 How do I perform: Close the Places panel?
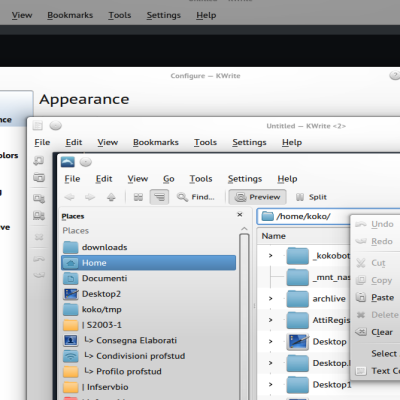point(240,215)
